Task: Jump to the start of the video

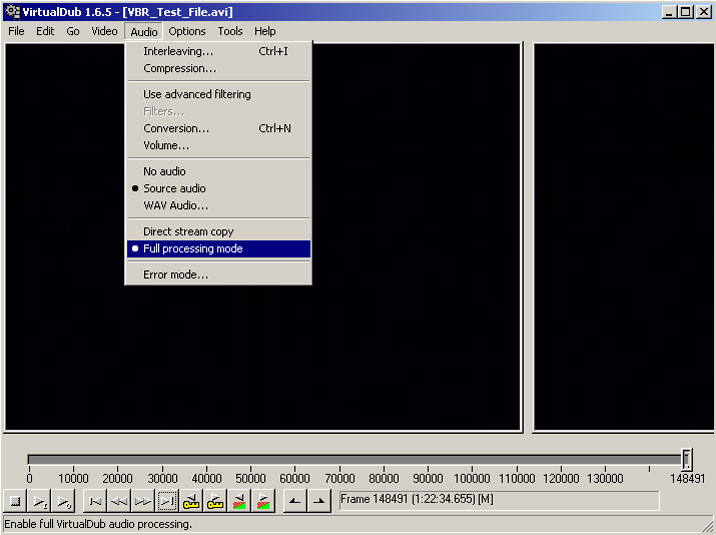Action: [95, 501]
